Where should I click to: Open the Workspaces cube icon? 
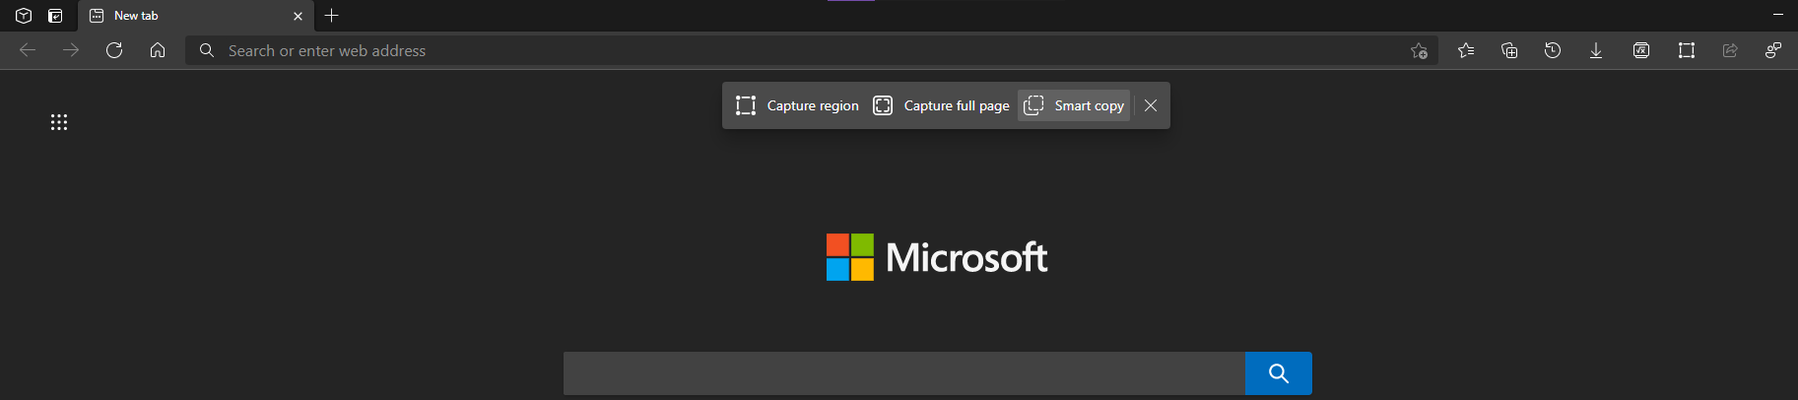[23, 15]
